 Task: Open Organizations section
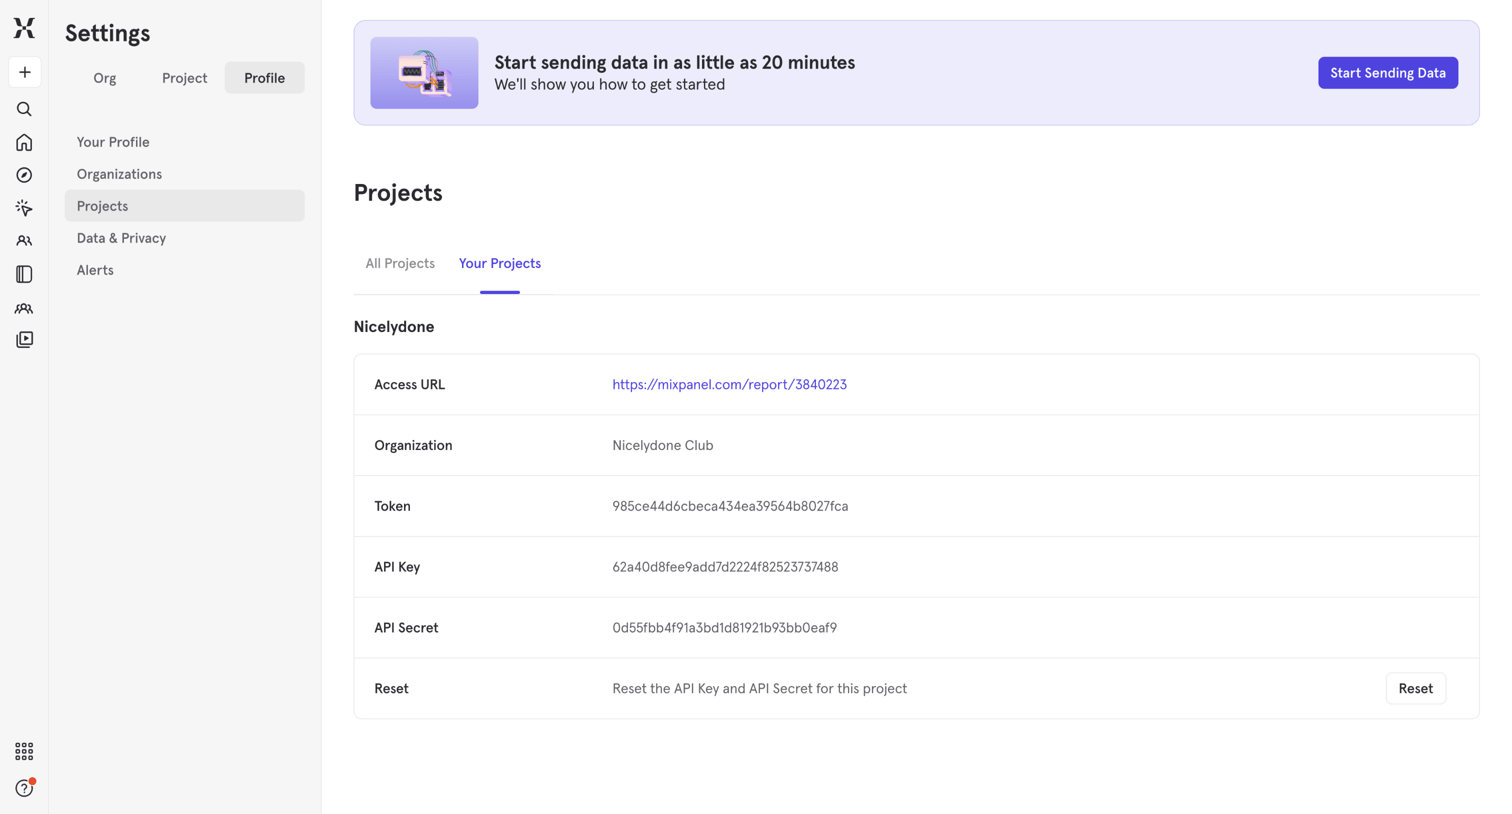click(185, 174)
